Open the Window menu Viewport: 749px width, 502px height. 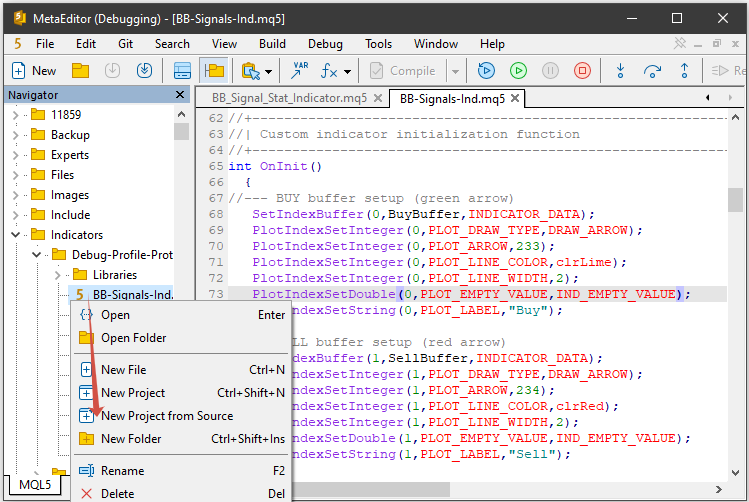[436, 44]
